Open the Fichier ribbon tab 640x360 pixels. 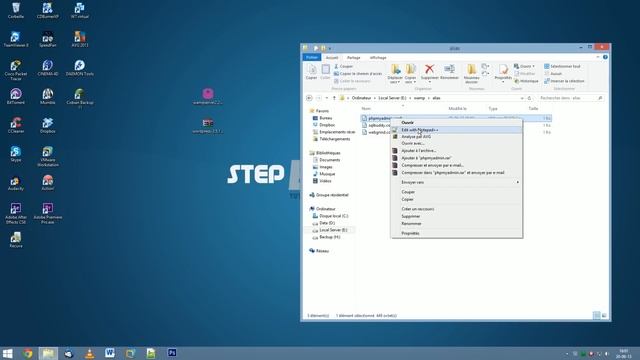312,58
